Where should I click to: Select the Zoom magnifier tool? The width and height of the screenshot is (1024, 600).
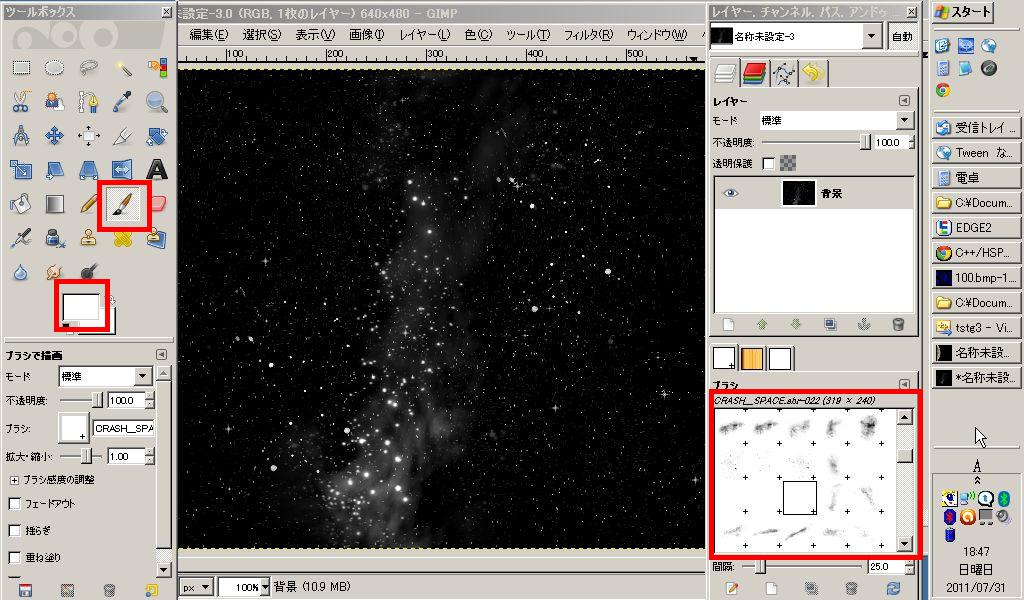pos(157,101)
